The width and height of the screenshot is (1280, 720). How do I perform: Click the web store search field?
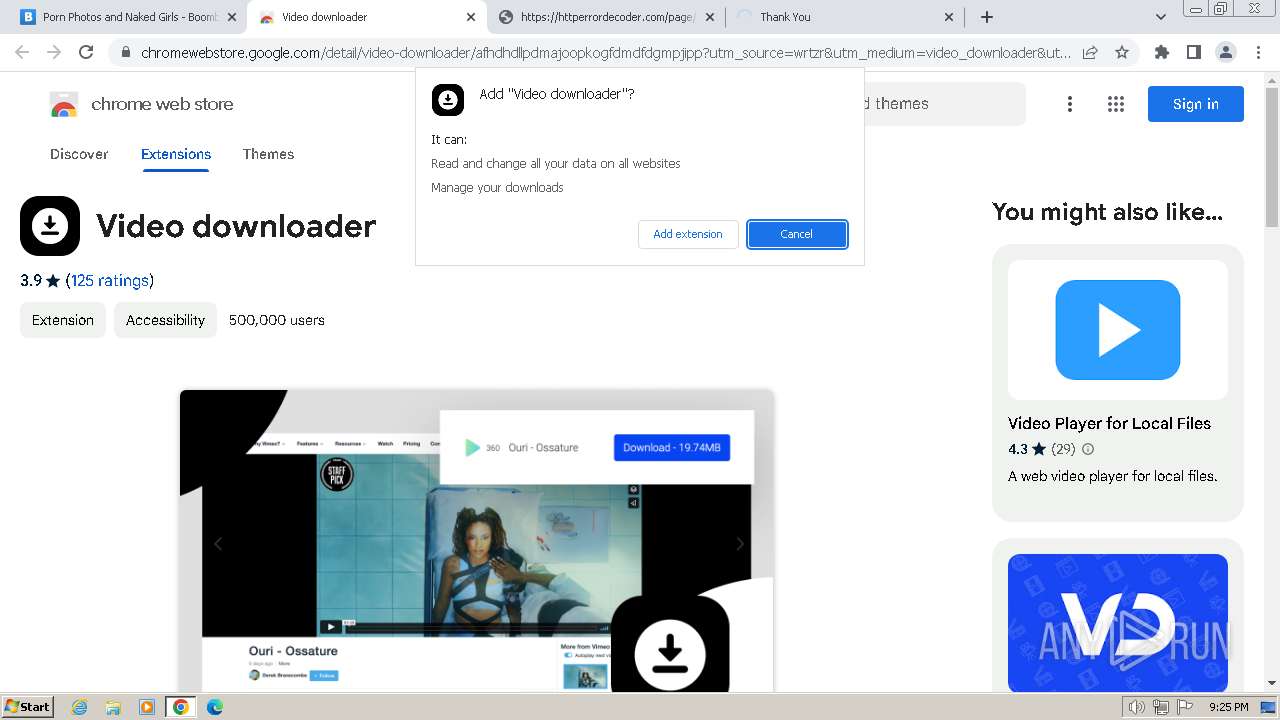[944, 104]
